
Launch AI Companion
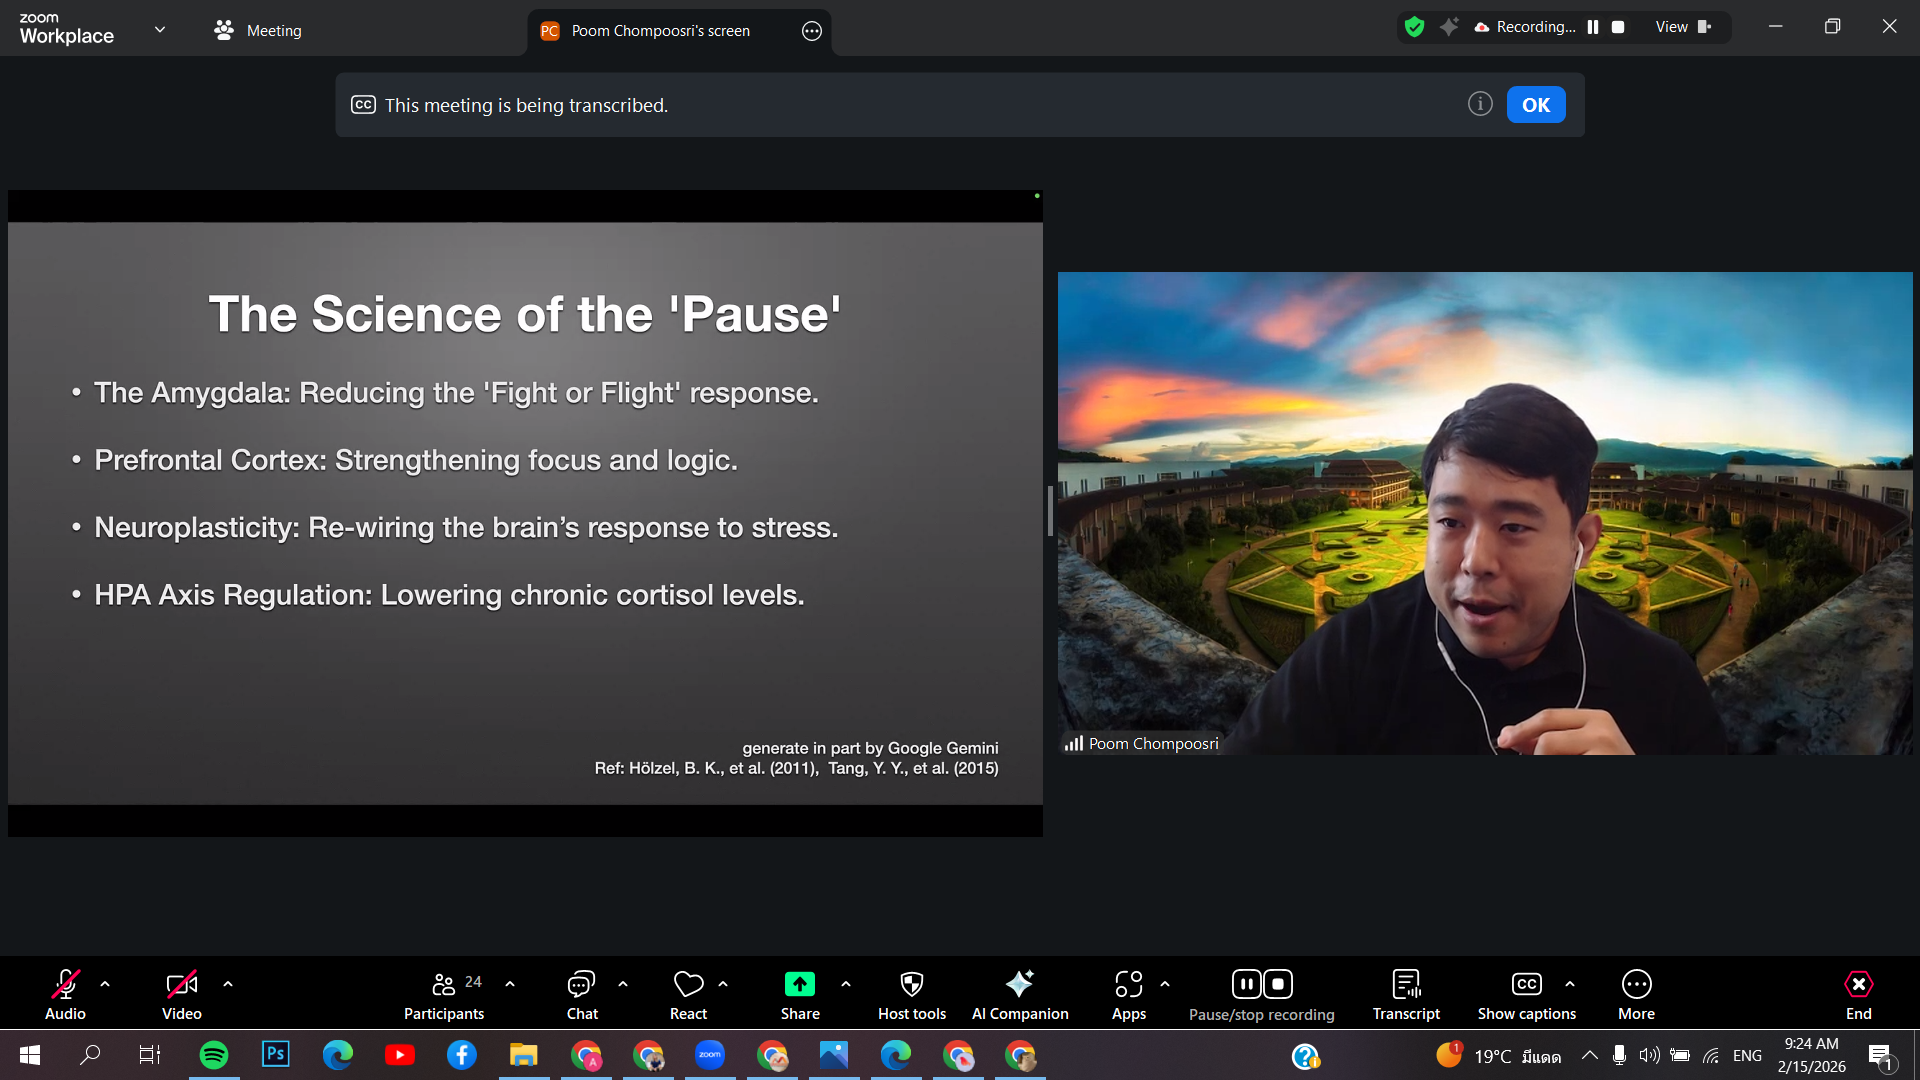click(1019, 994)
